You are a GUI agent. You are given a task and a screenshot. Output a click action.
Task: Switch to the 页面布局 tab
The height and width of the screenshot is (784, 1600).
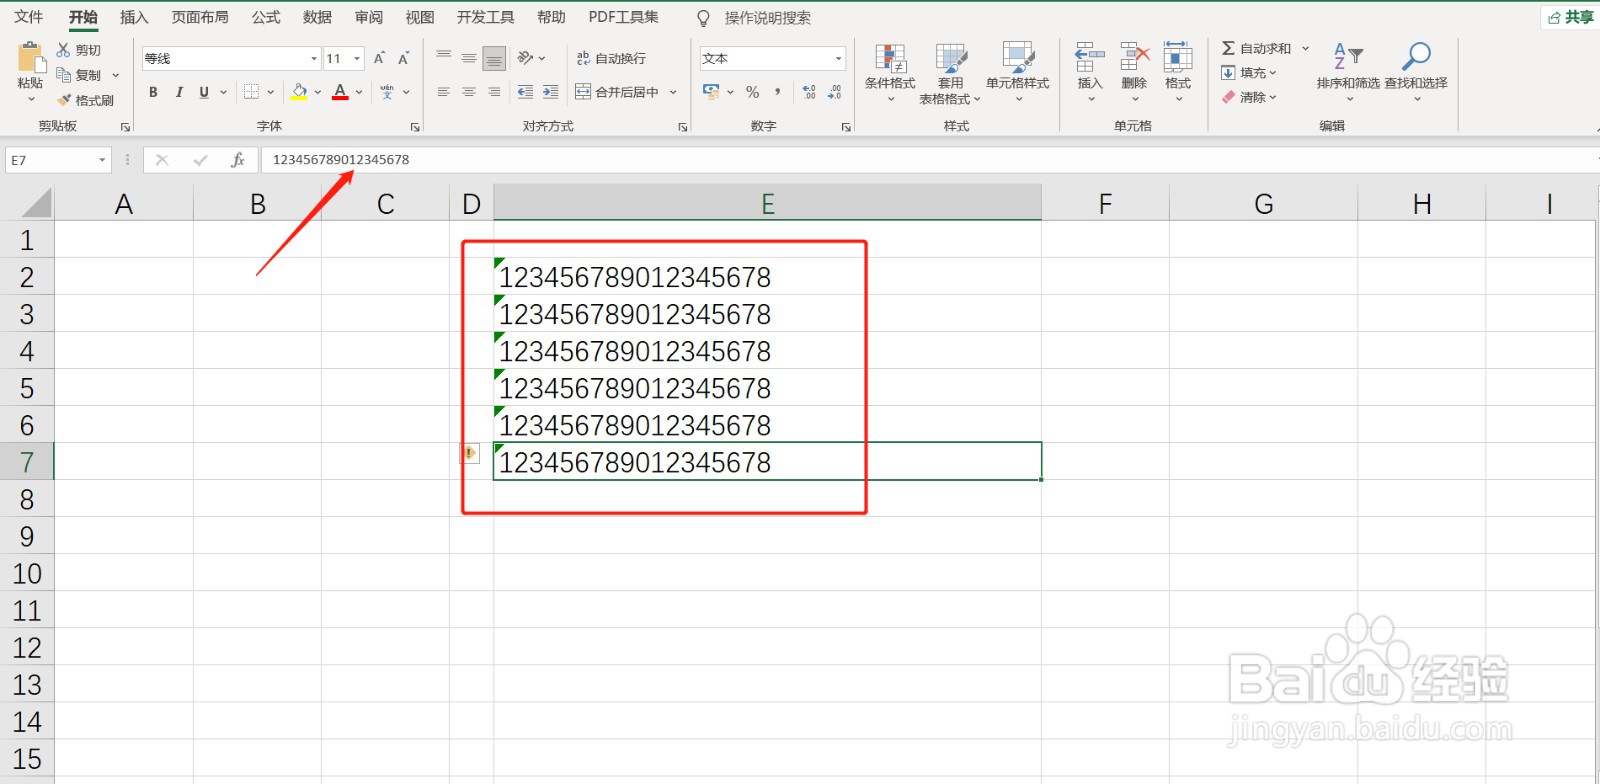coord(200,17)
